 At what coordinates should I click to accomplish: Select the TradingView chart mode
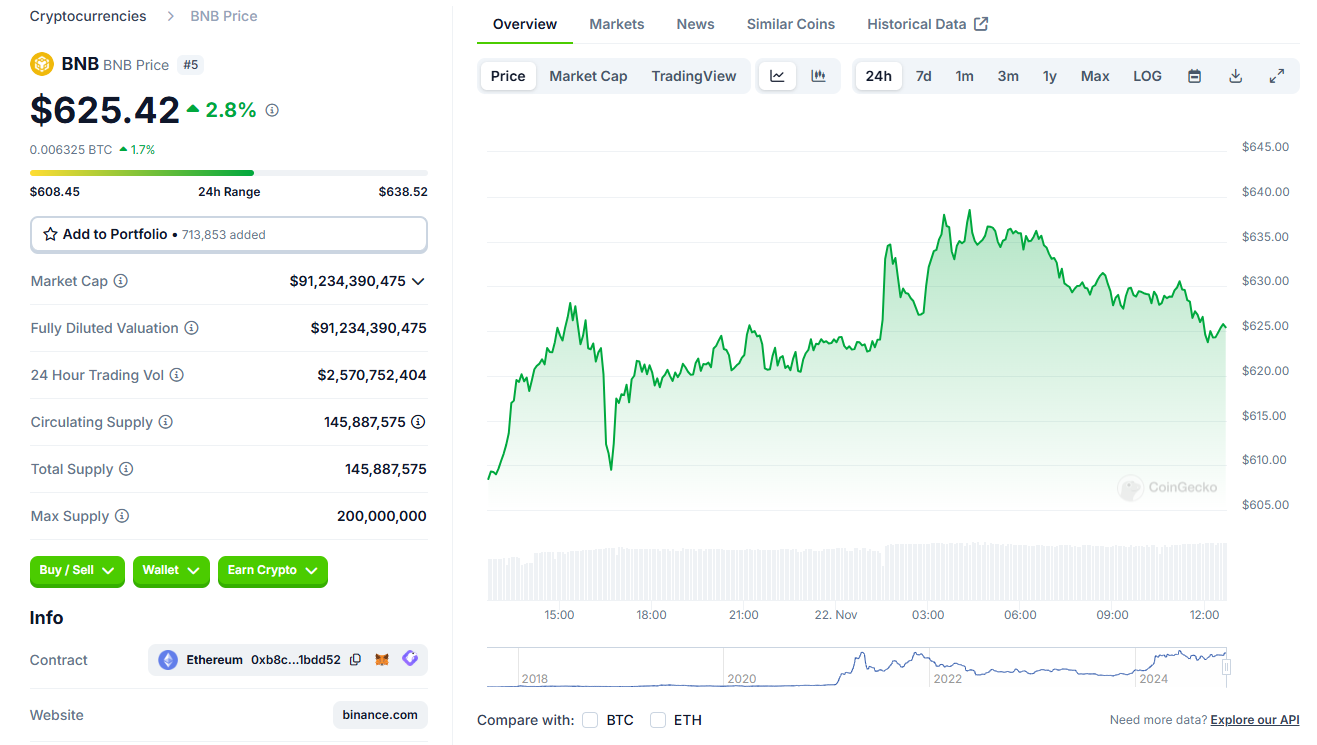(694, 76)
